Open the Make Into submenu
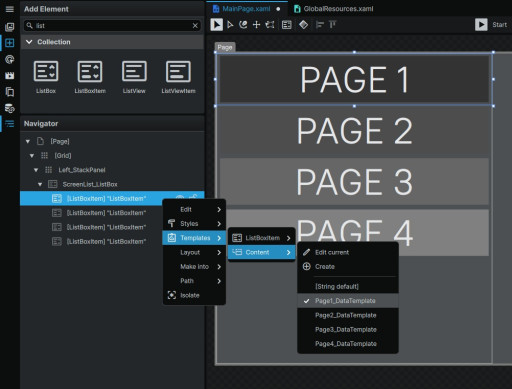The image size is (512, 389). point(194,267)
